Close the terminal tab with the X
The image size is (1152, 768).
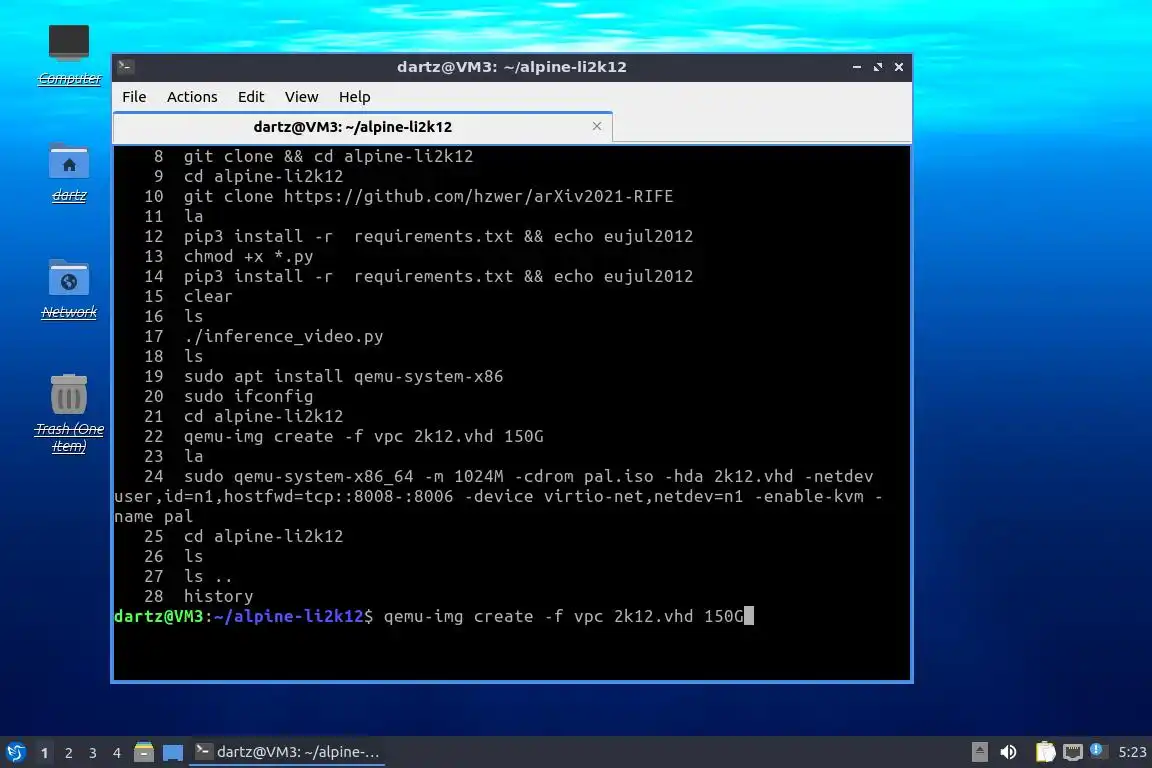(597, 126)
